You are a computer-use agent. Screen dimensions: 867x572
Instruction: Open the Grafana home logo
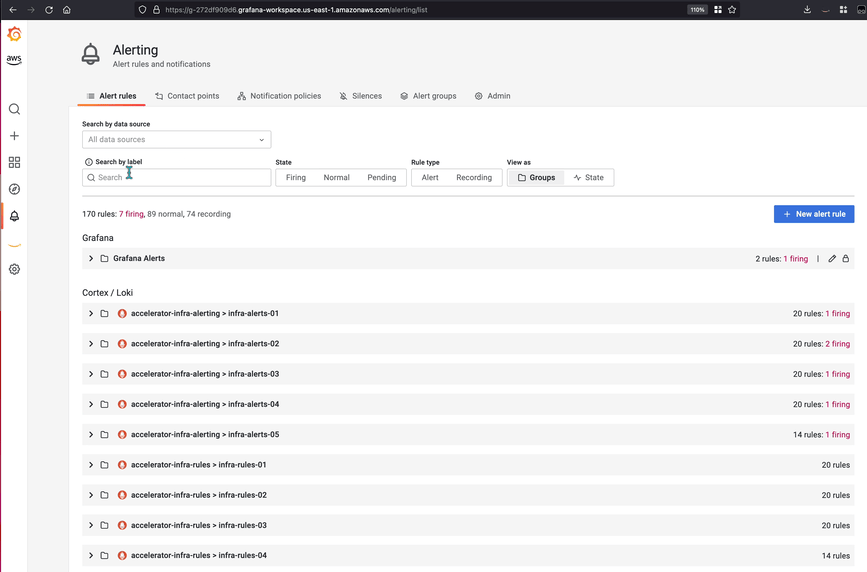point(14,34)
